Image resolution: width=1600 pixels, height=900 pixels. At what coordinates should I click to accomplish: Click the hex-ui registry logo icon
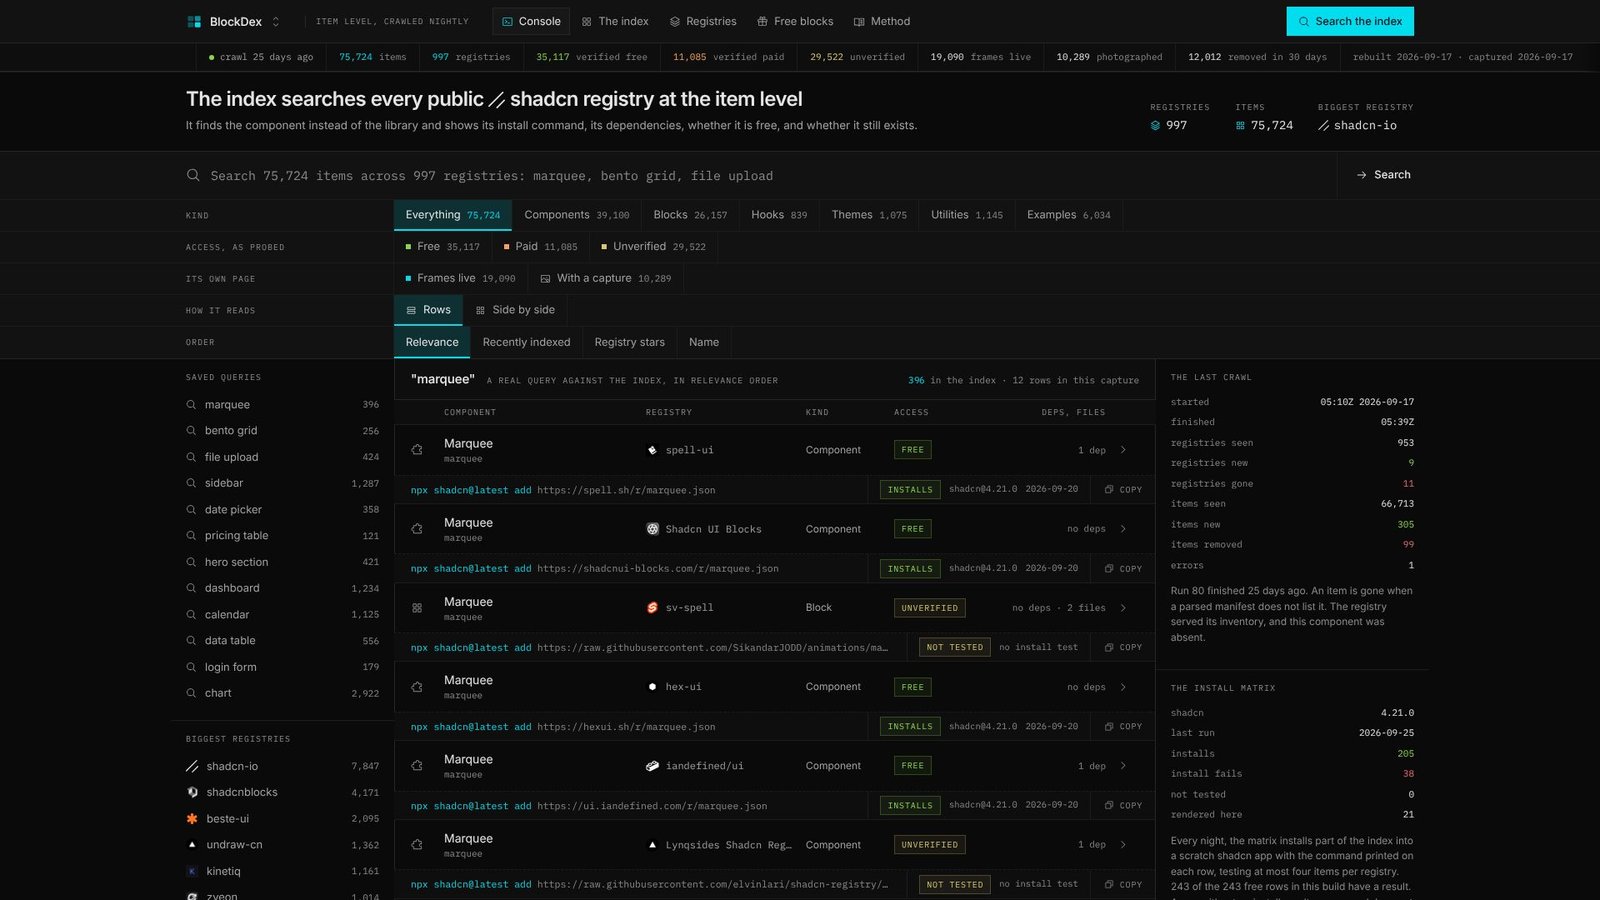point(652,687)
